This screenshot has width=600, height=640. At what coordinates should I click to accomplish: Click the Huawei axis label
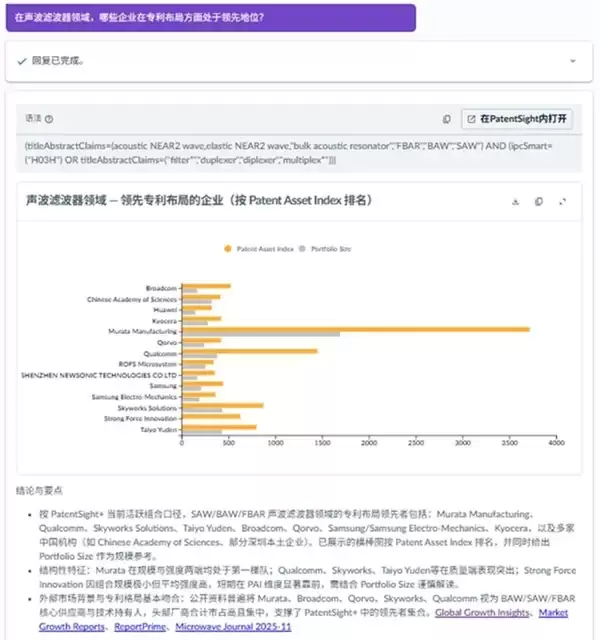(x=165, y=310)
